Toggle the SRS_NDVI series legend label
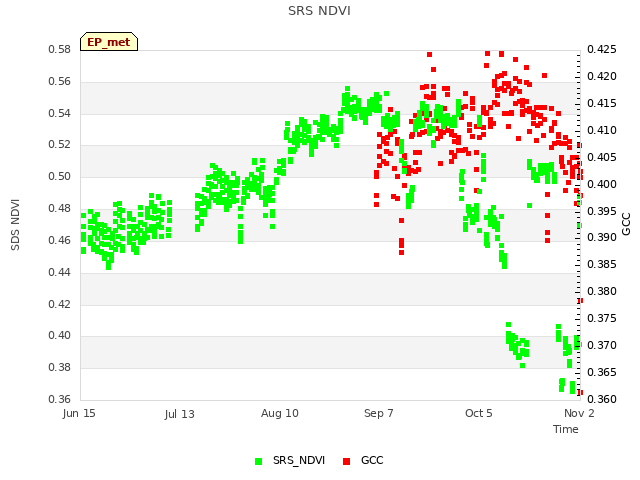This screenshot has width=640, height=480. tap(299, 460)
